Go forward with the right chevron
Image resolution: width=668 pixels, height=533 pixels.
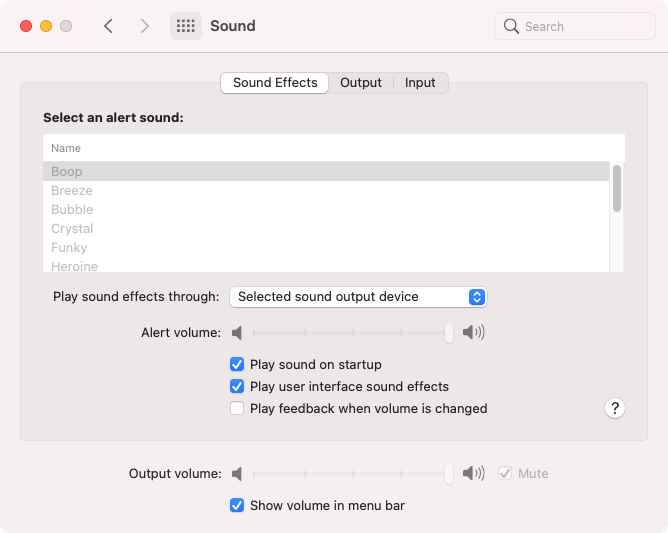click(145, 26)
